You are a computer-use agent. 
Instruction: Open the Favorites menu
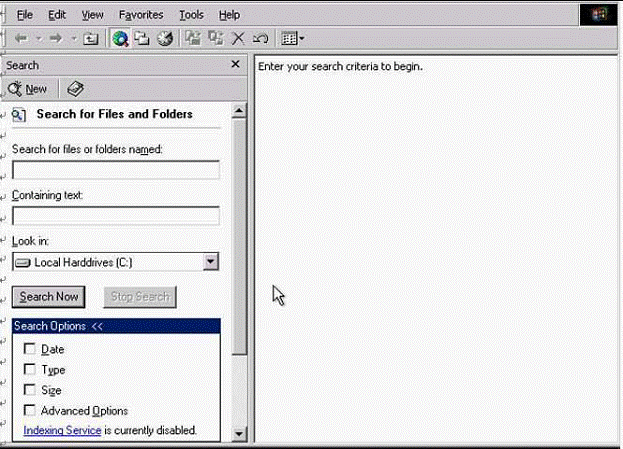(141, 15)
